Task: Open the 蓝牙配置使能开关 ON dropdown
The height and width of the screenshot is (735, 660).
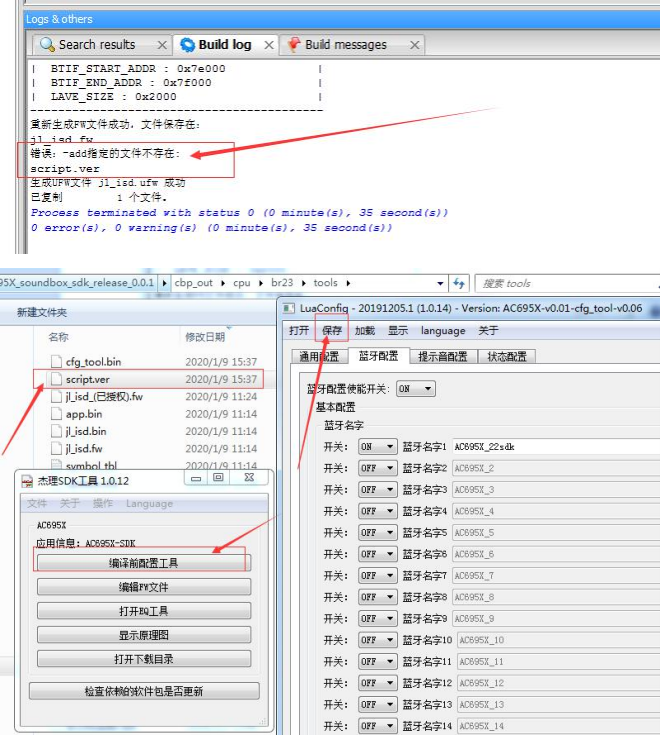Action: click(416, 389)
